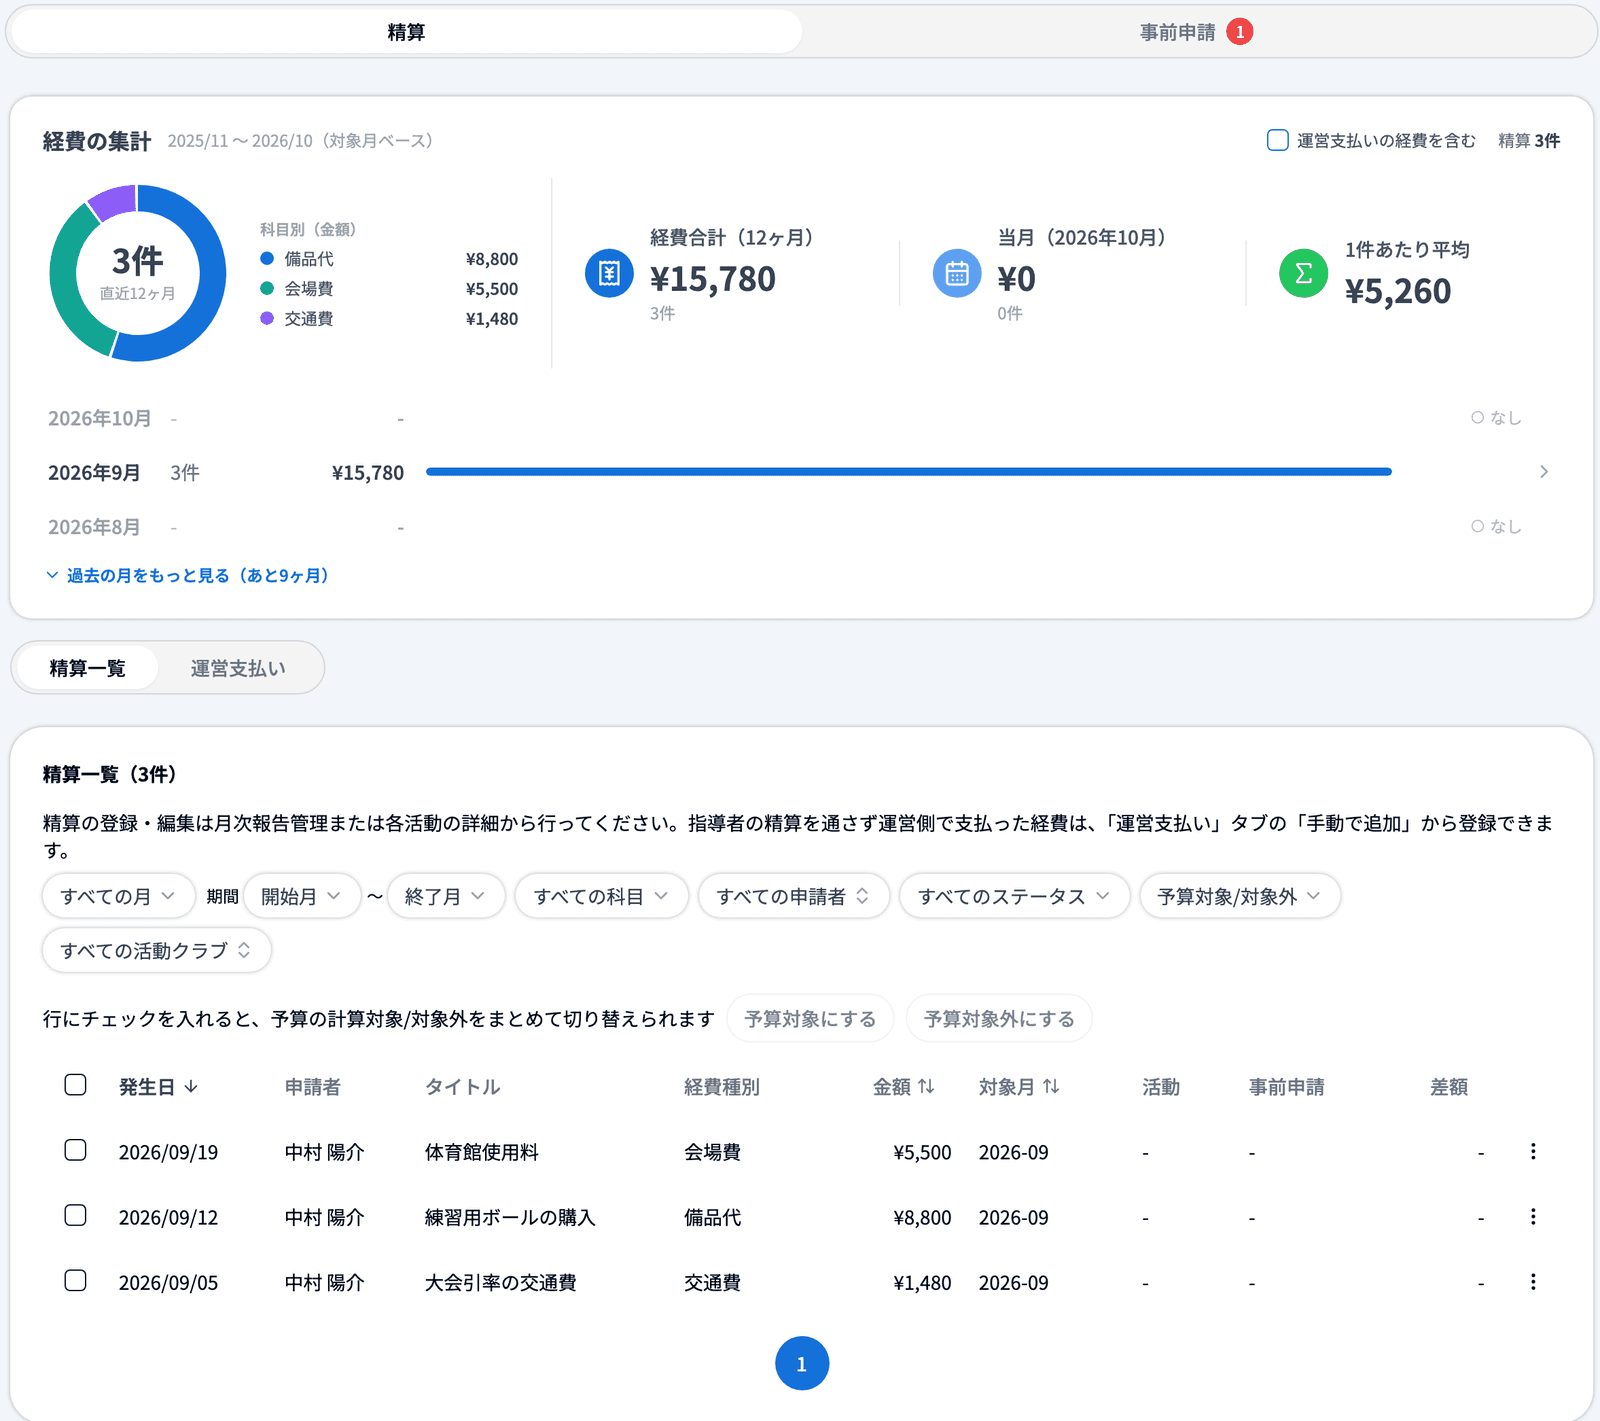Click the blue 備品代 legend dot
This screenshot has width=1600, height=1421.
point(267,259)
